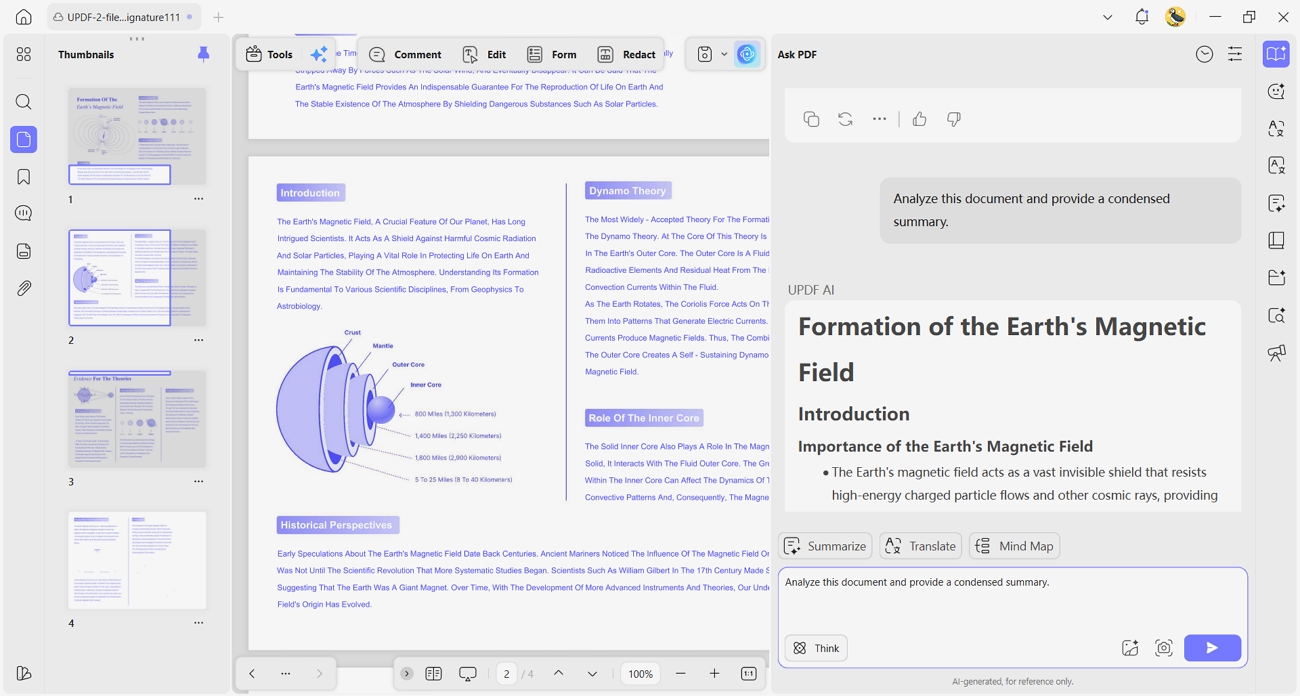Switch to Form mode
The height and width of the screenshot is (696, 1300).
coord(552,55)
